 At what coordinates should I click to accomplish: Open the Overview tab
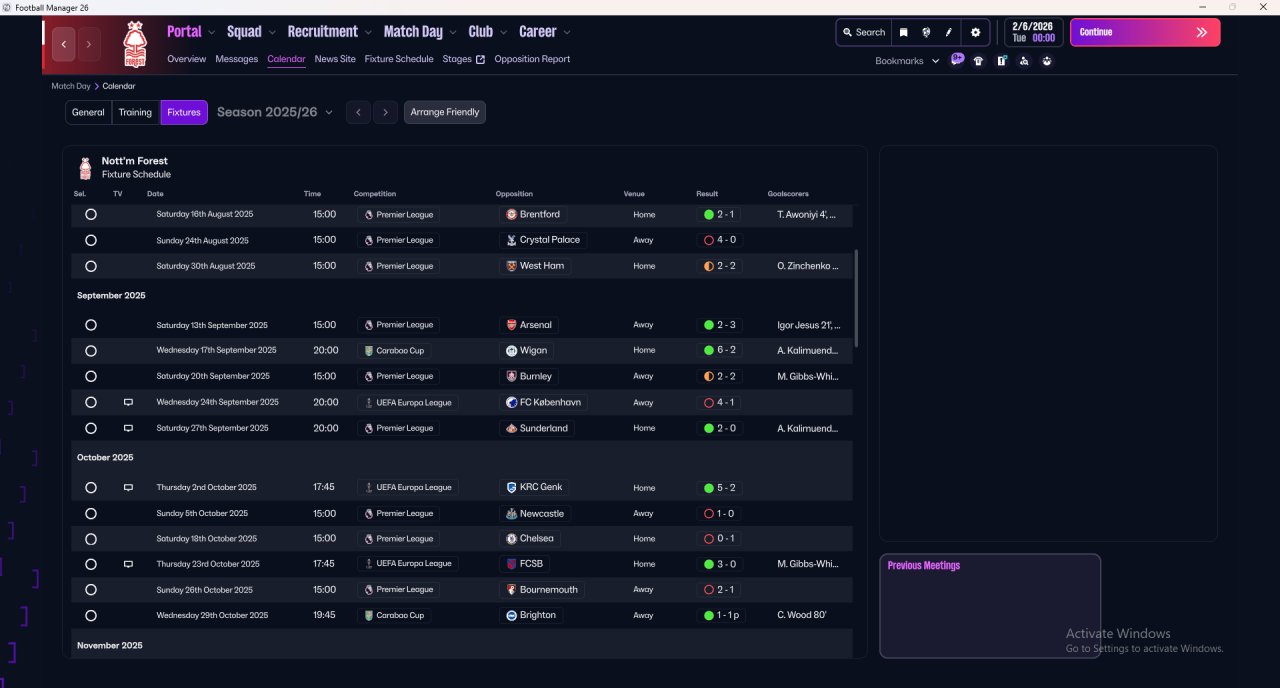[186, 59]
